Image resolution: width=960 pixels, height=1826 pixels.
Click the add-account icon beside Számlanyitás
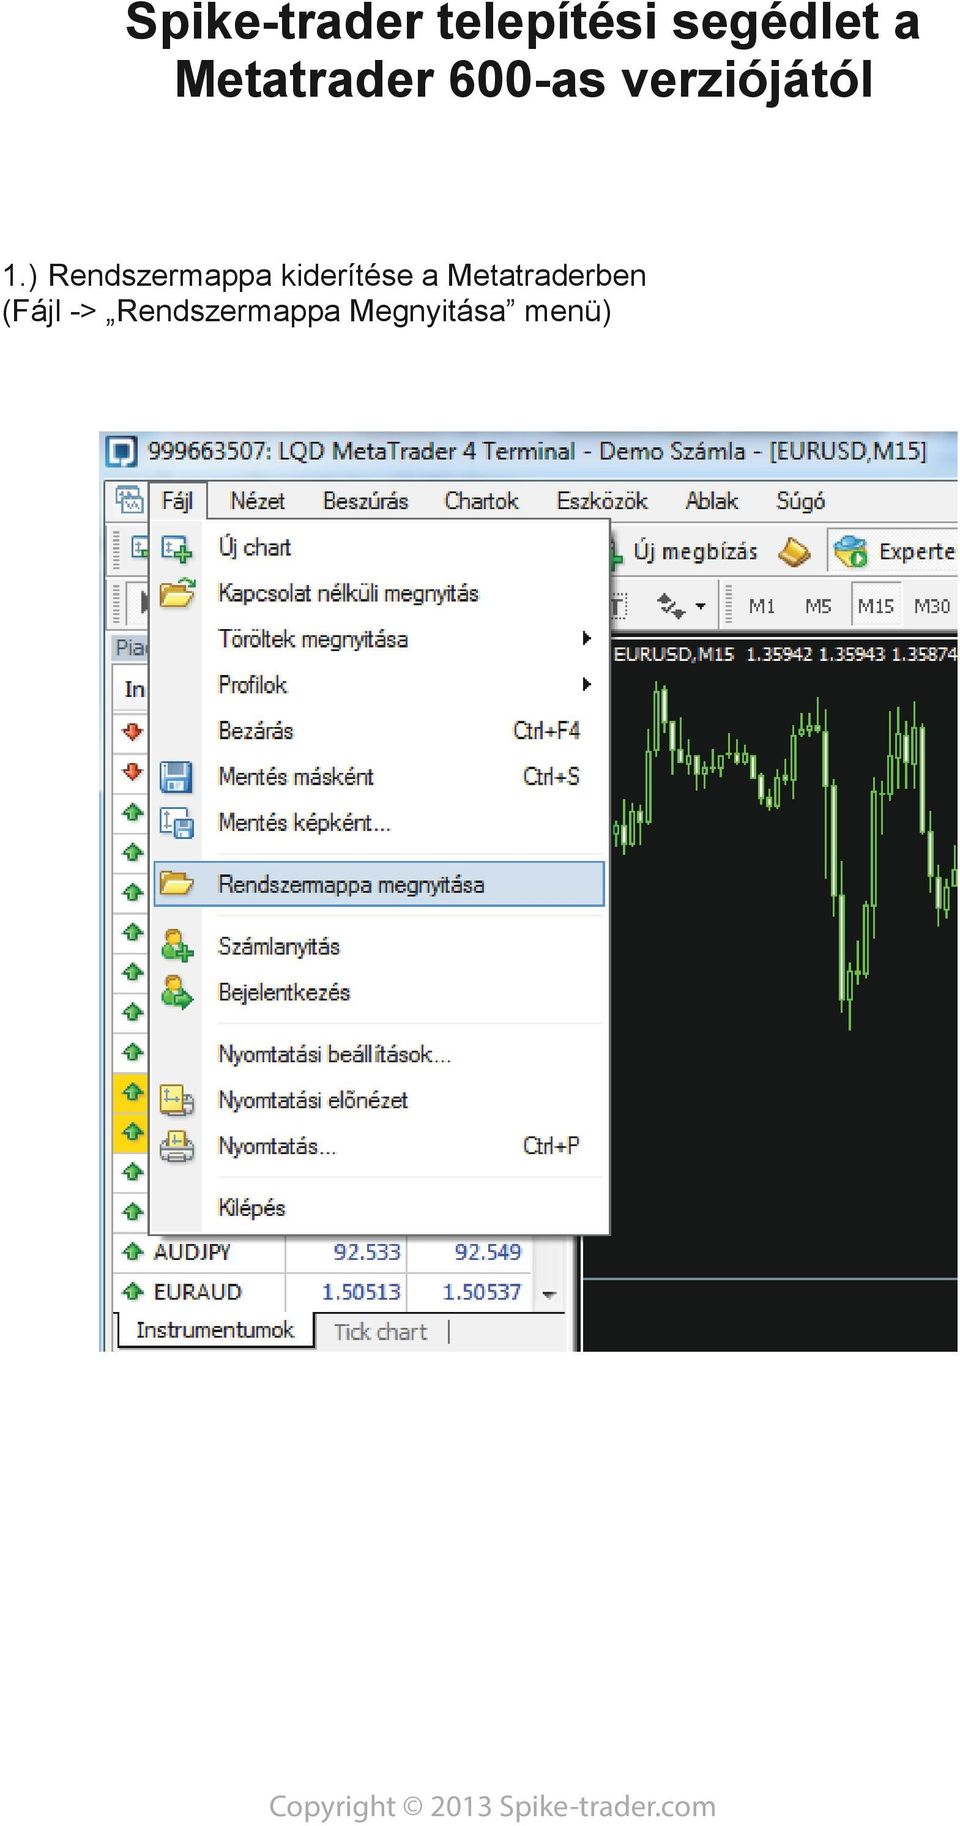177,946
